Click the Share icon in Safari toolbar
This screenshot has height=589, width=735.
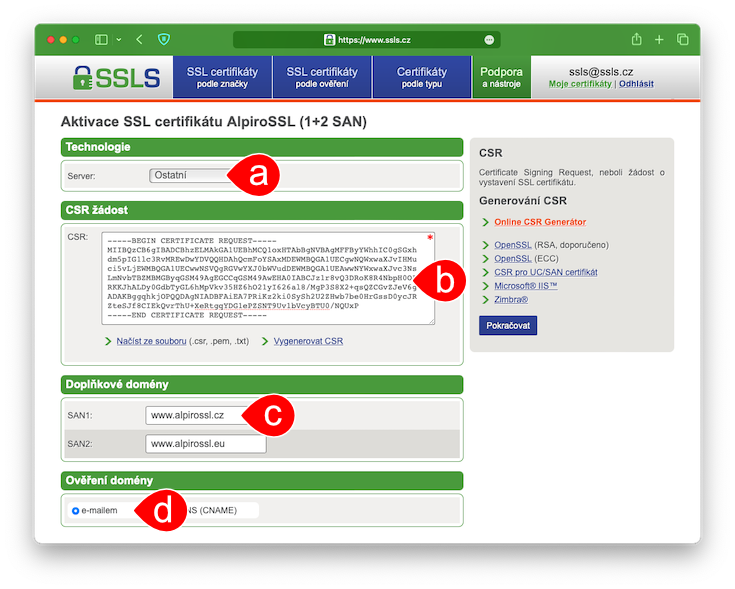636,40
